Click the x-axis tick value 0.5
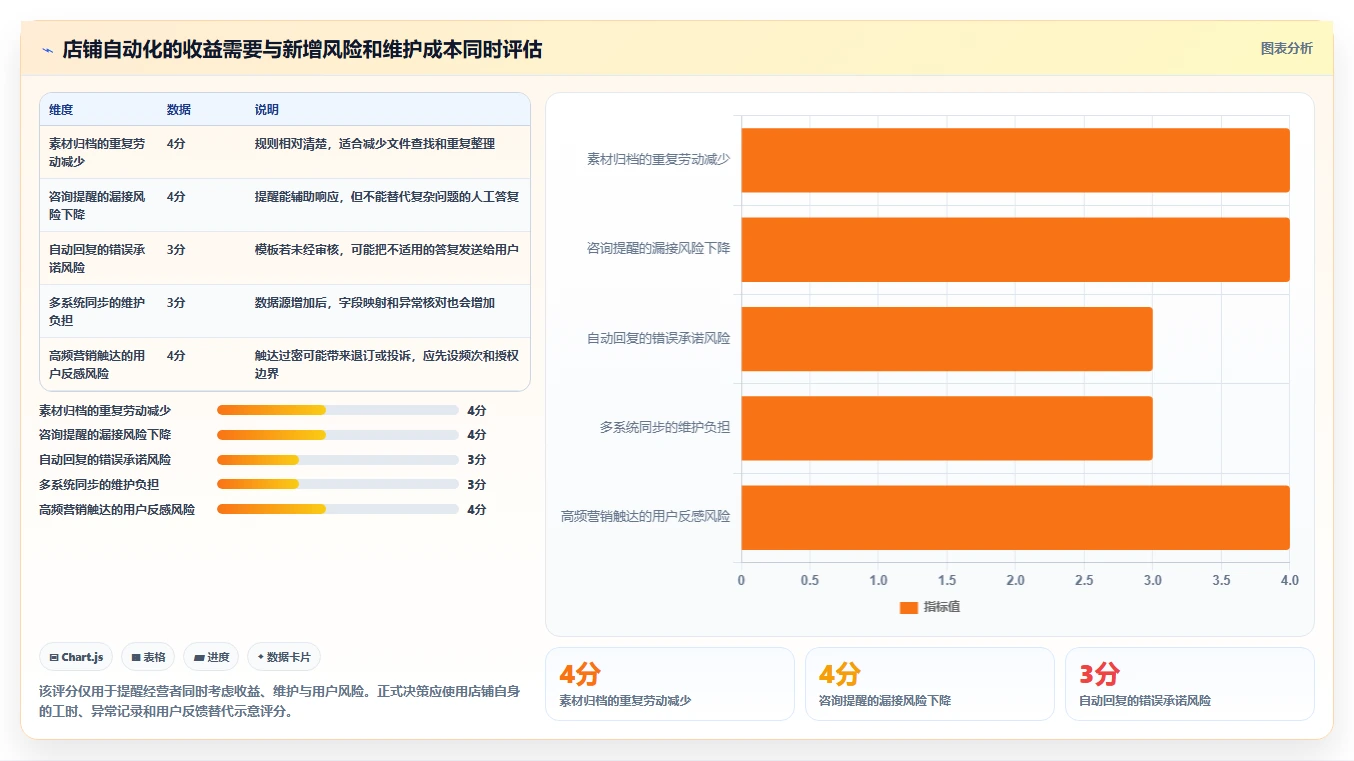 click(x=810, y=580)
